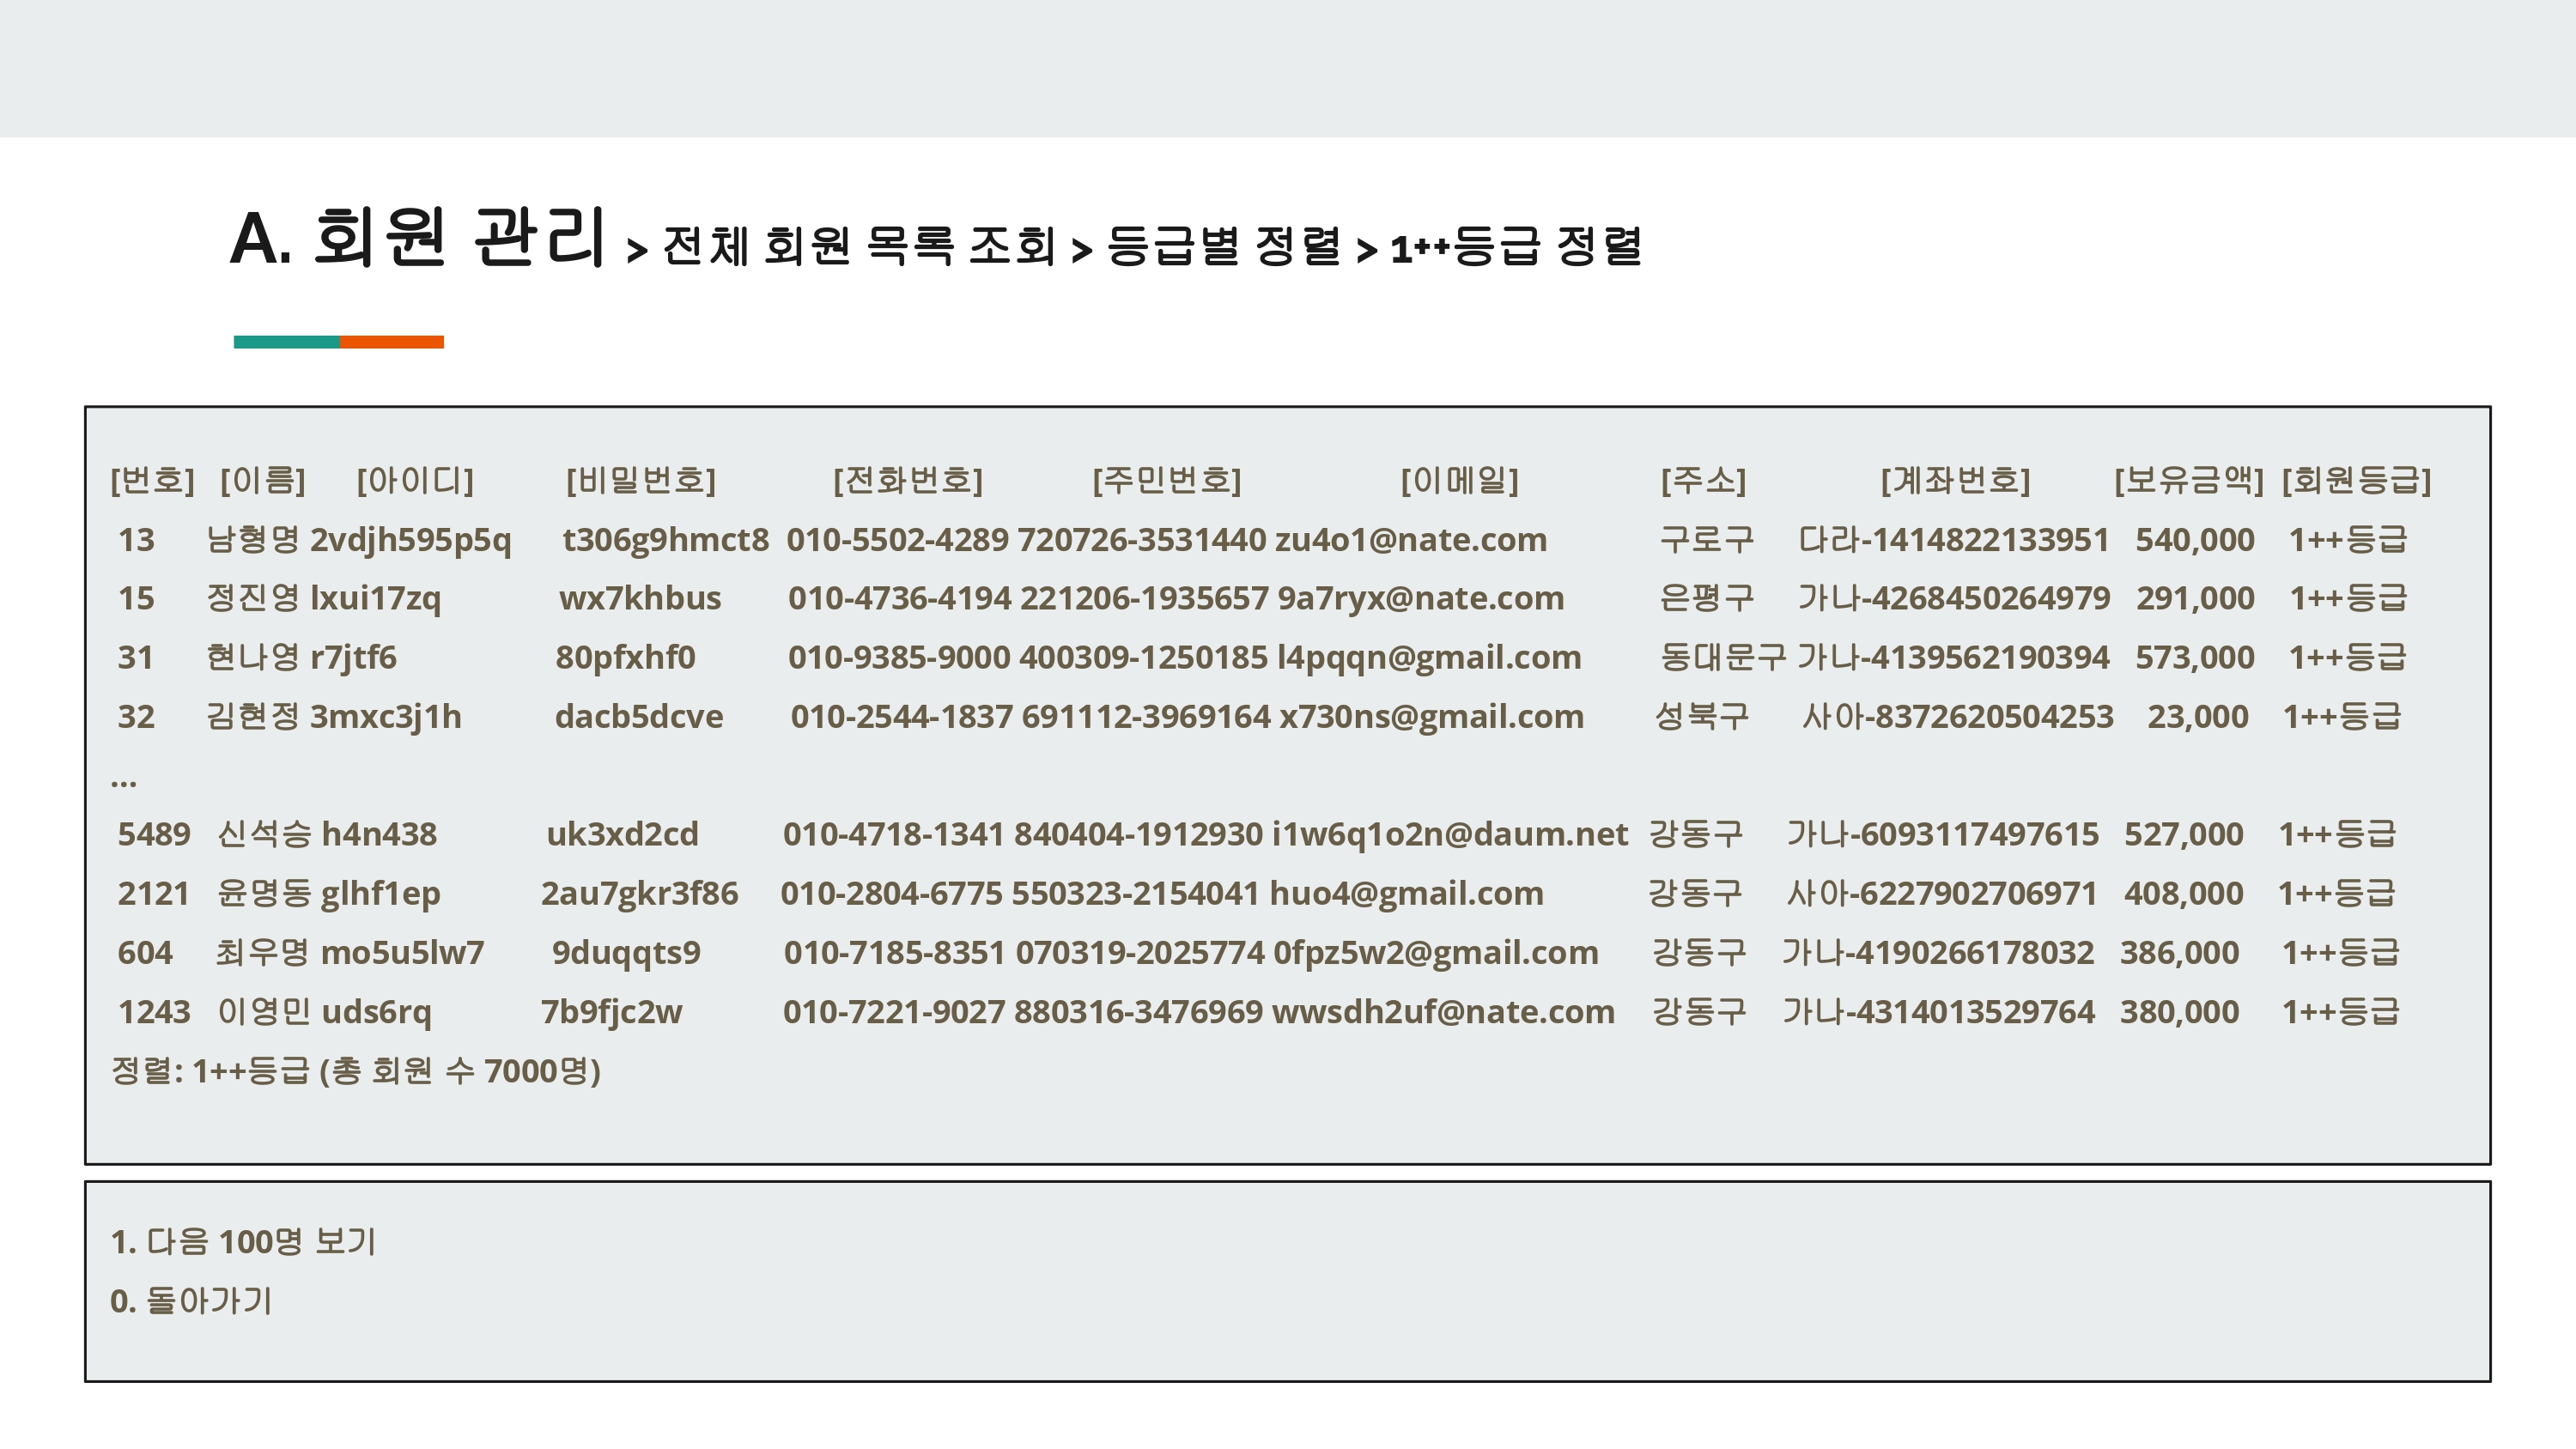Viewport: 2576px width, 1449px height.
Task: Click email zu4o1@nate.com
Action: point(1410,539)
